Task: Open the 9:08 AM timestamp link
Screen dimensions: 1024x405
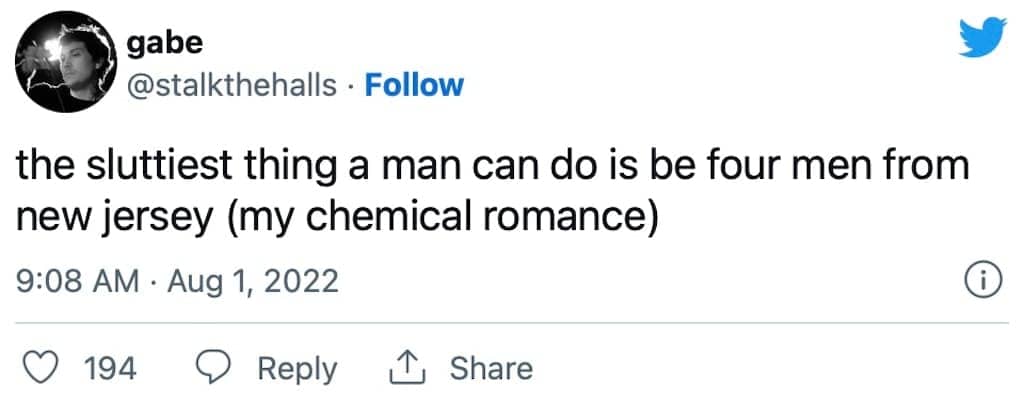Action: pyautogui.click(x=77, y=282)
